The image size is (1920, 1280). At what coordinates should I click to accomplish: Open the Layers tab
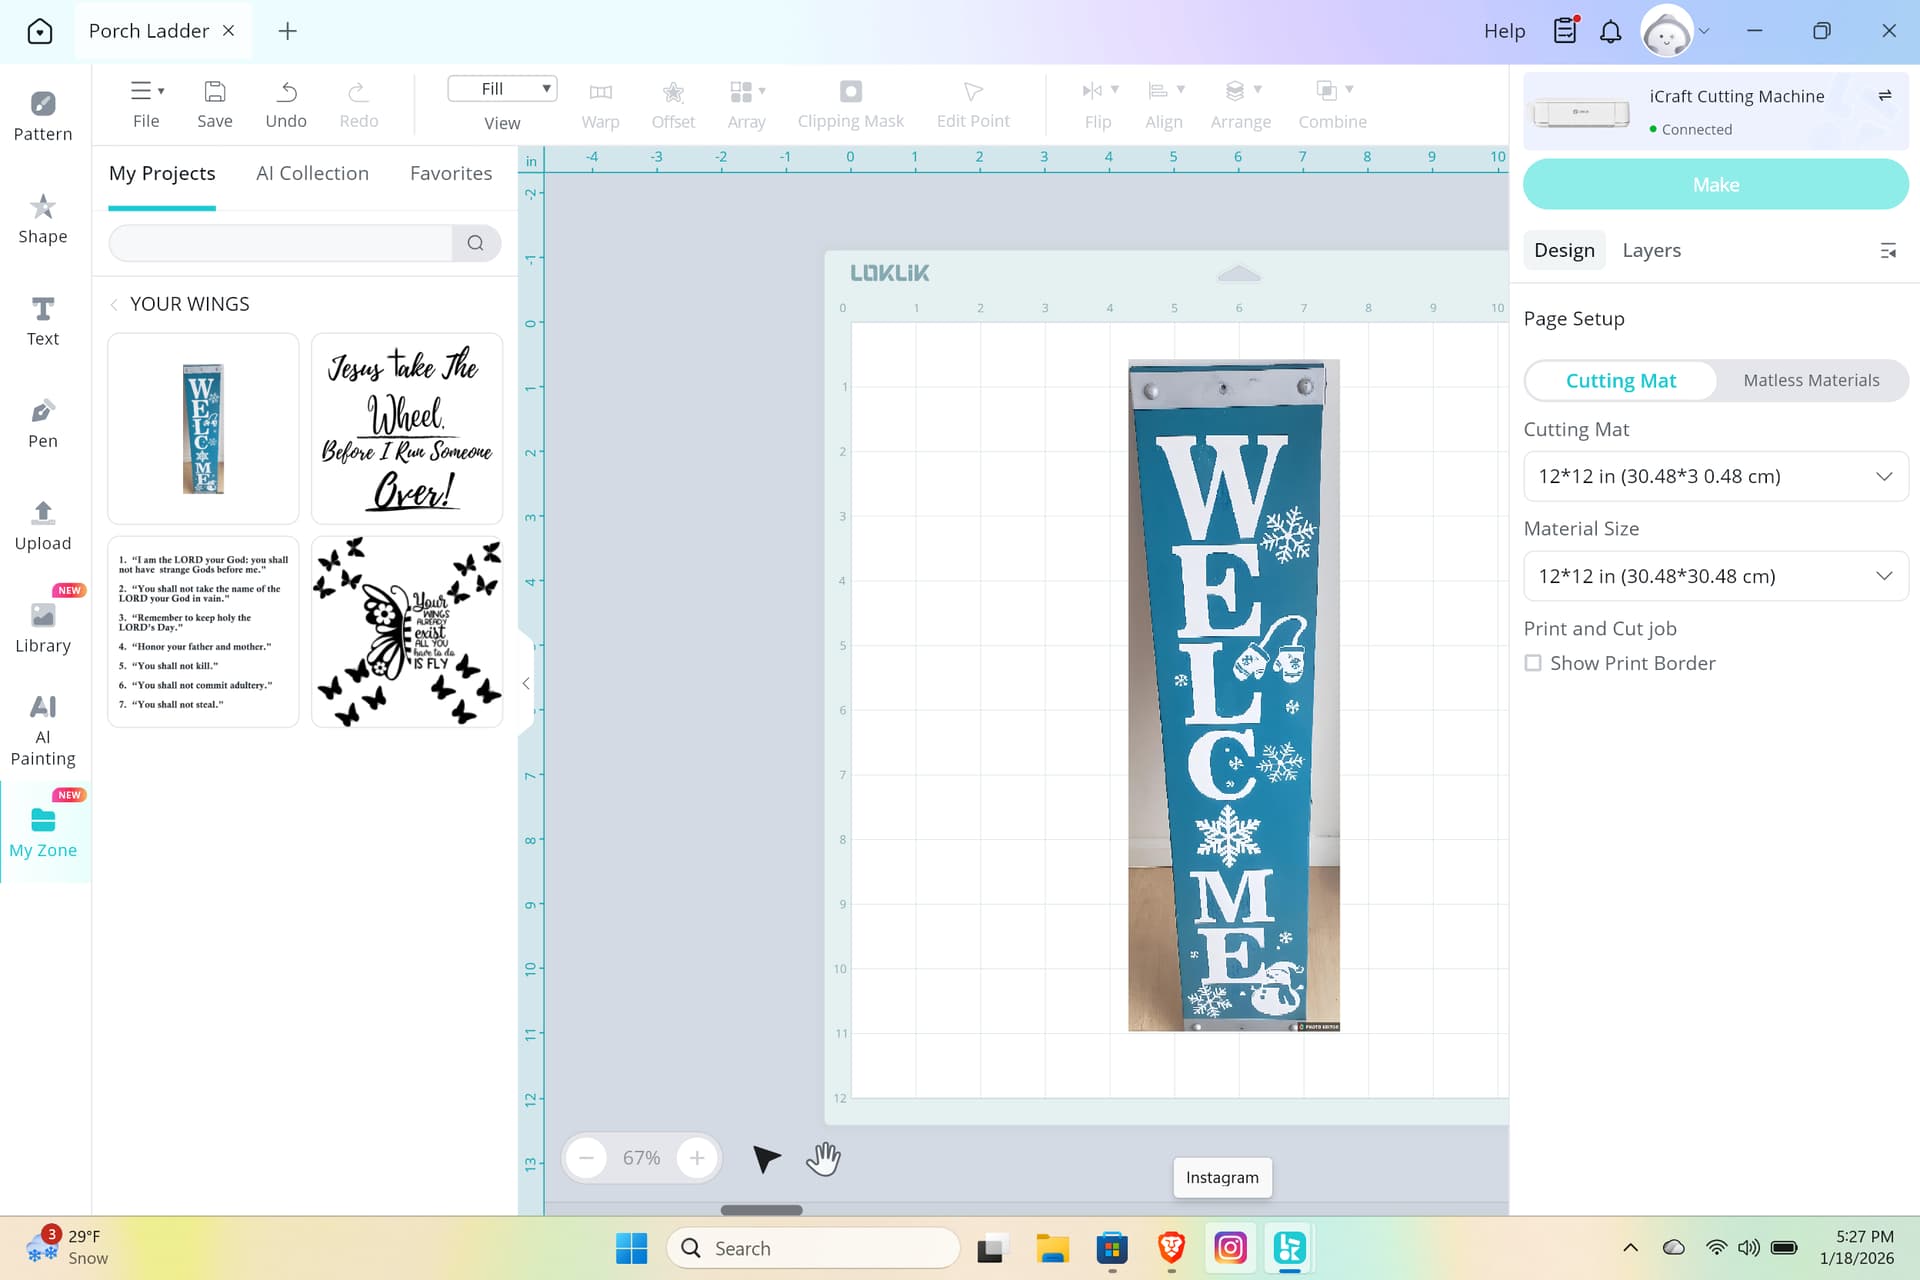click(x=1651, y=250)
